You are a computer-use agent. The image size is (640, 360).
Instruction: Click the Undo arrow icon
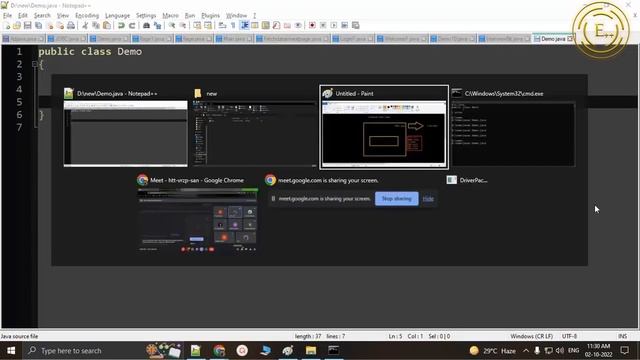click(121, 26)
